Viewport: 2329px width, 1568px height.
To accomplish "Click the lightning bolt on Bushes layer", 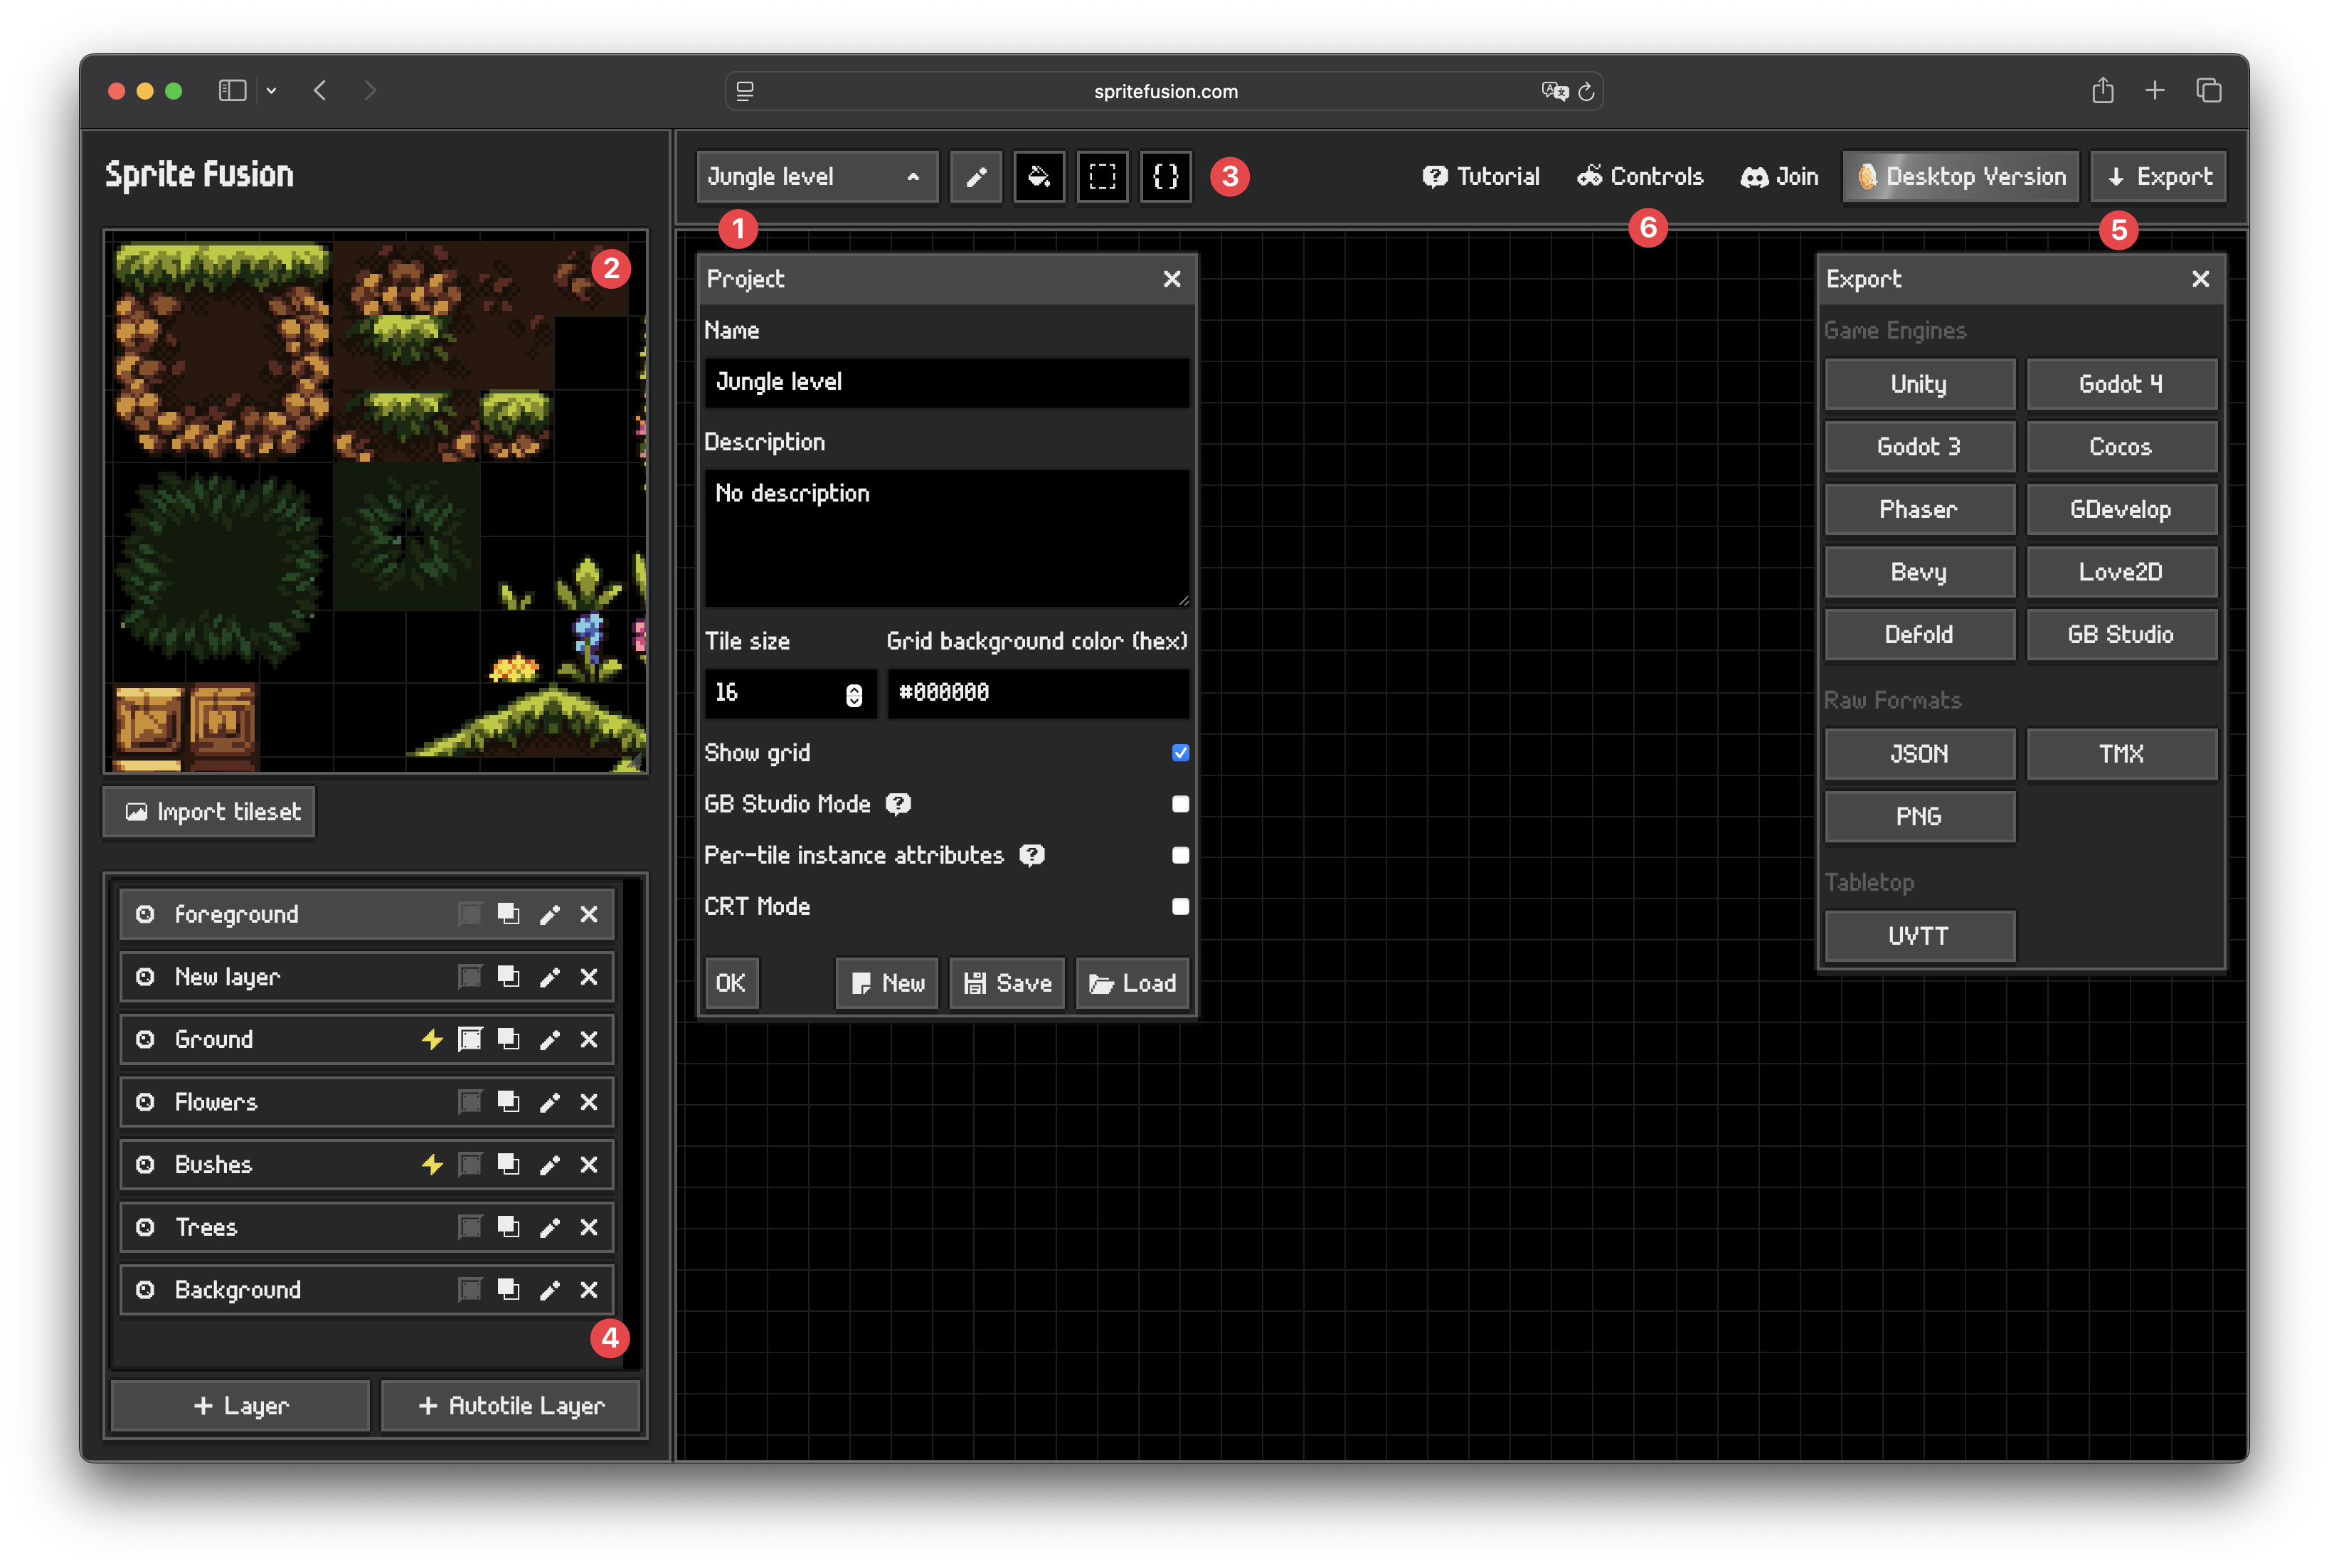I will (x=431, y=1164).
